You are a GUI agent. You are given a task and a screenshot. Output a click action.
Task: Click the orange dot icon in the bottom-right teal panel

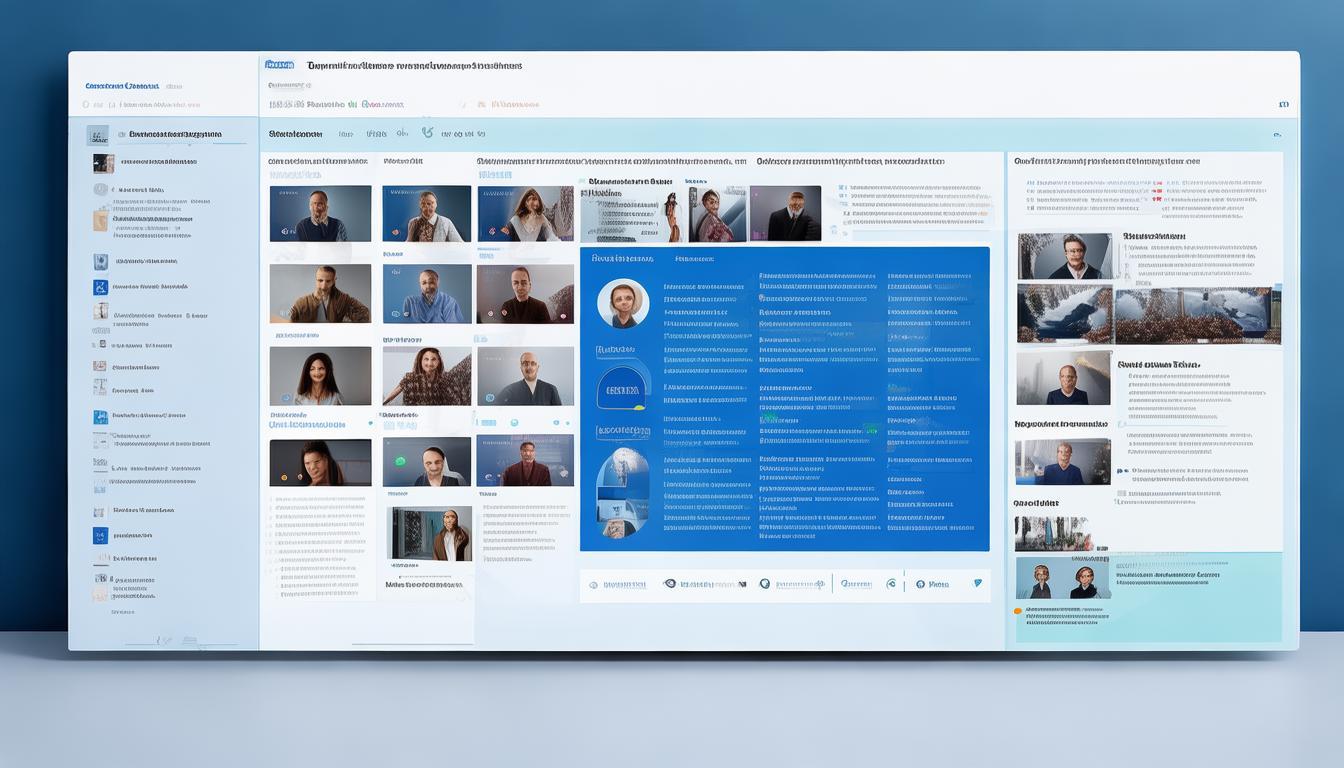click(1018, 610)
